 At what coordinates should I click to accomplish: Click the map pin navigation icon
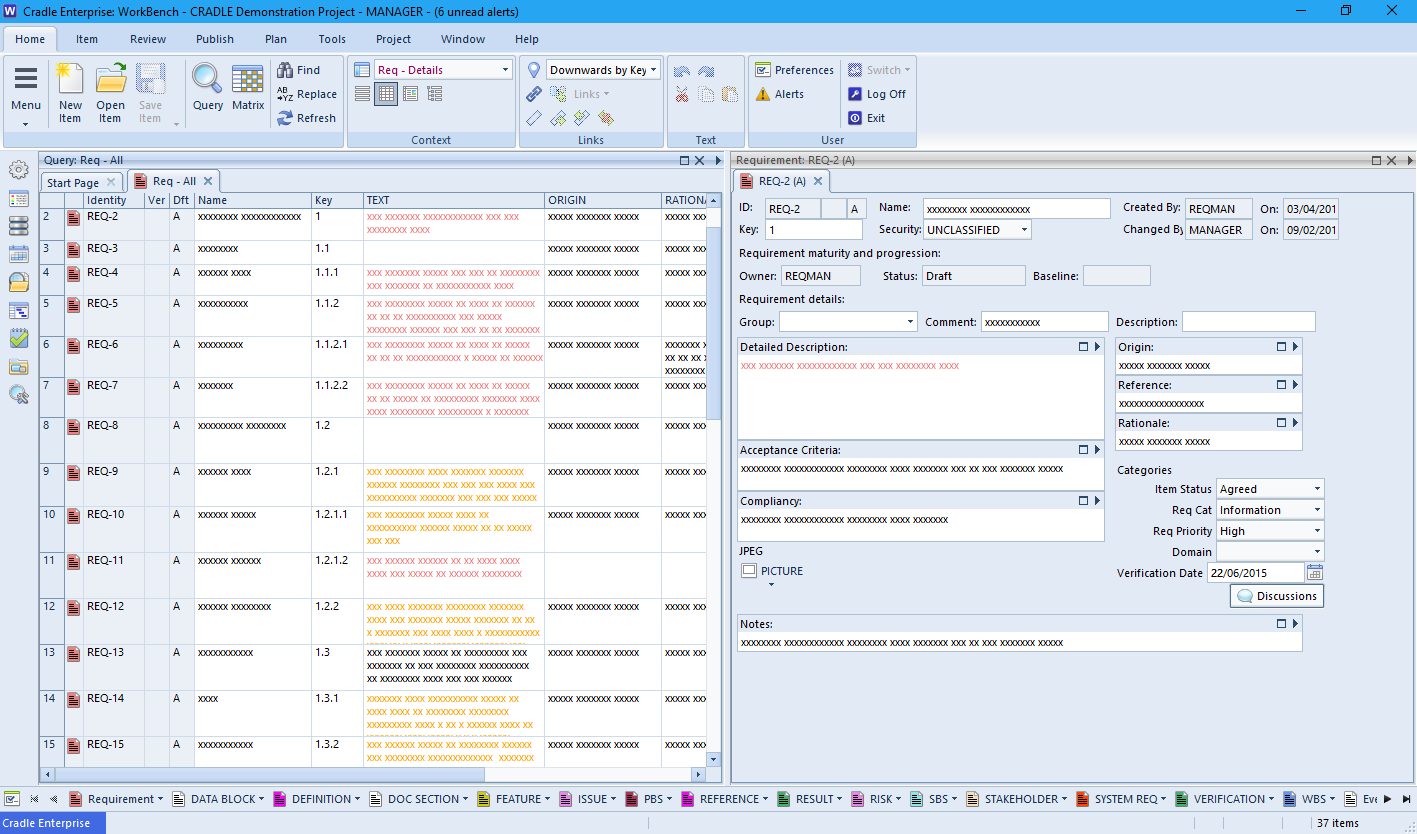[534, 70]
